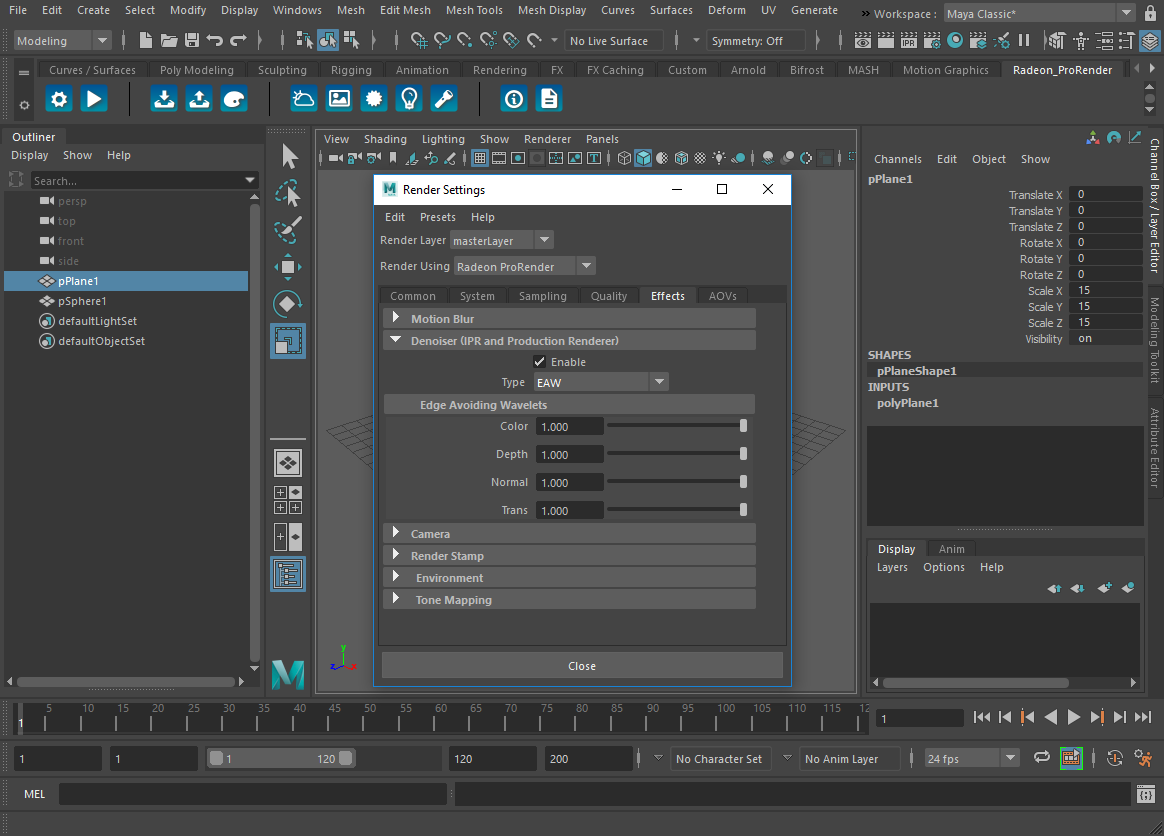Select the Scale tool in toolbox

point(288,341)
